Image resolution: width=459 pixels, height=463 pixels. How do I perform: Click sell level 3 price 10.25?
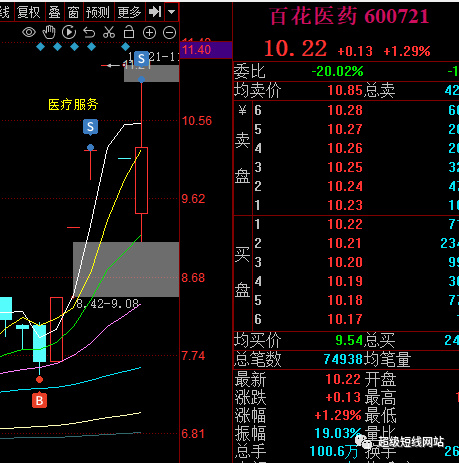point(345,167)
